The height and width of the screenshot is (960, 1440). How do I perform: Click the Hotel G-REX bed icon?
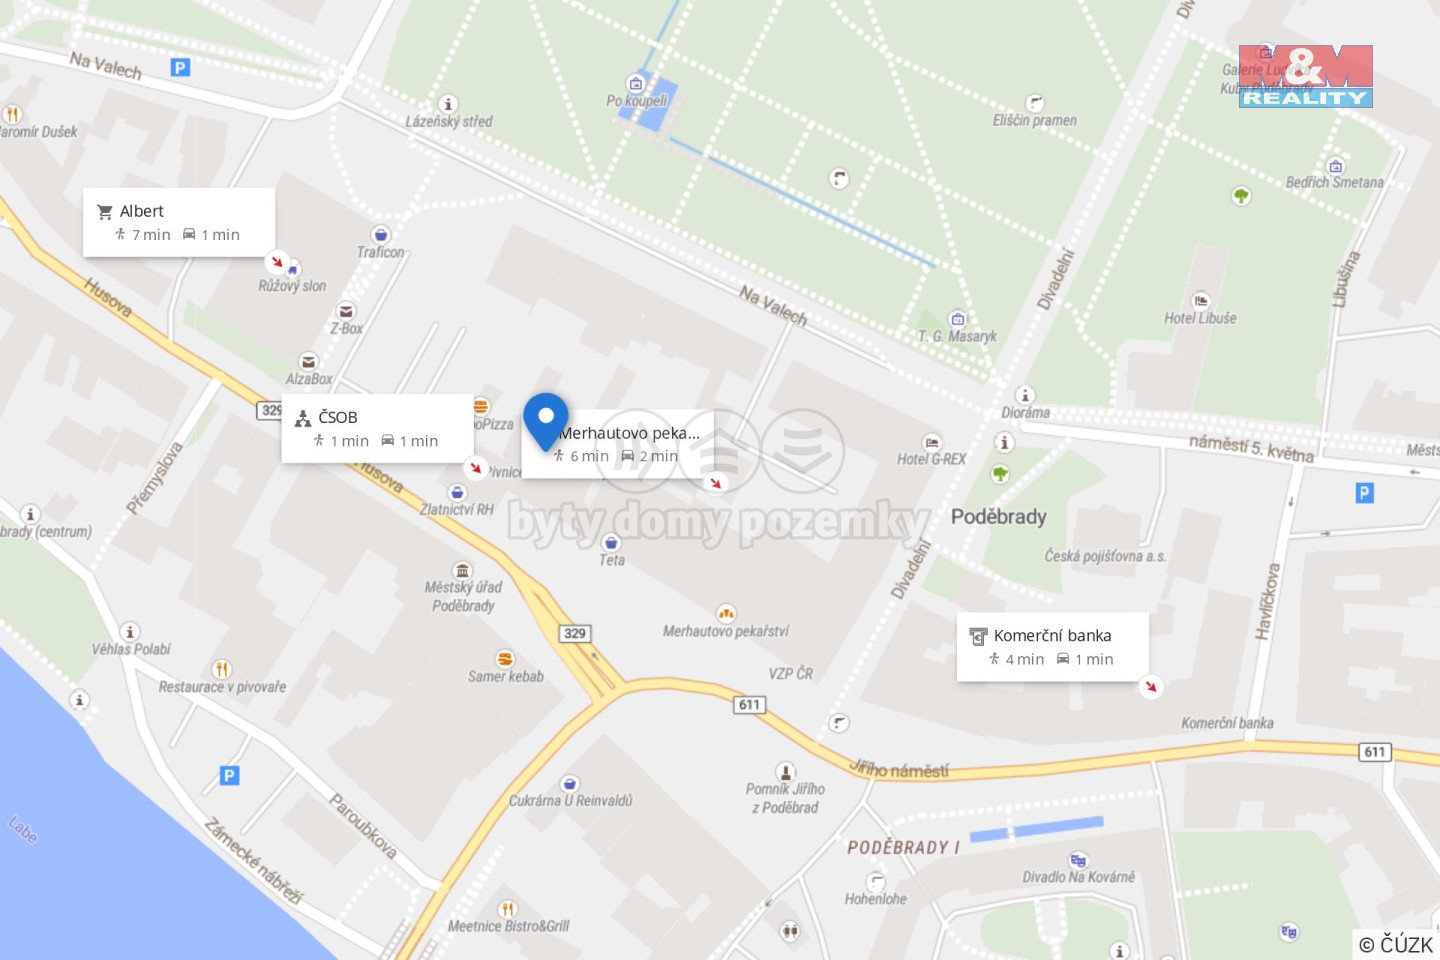coord(932,441)
